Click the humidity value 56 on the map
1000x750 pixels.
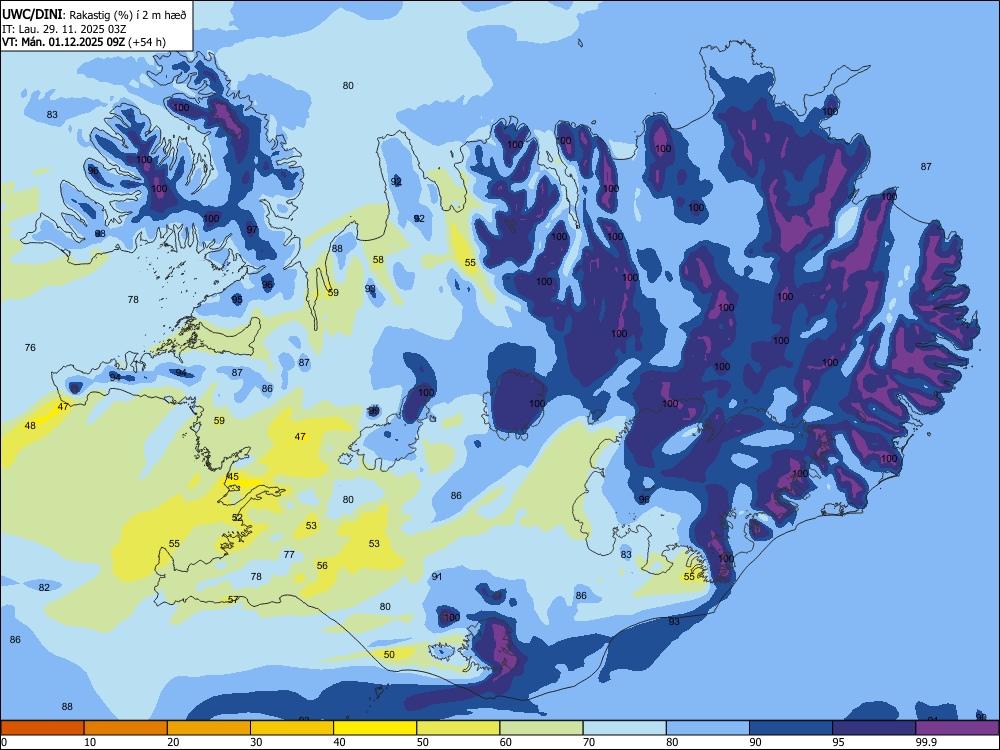pyautogui.click(x=322, y=566)
